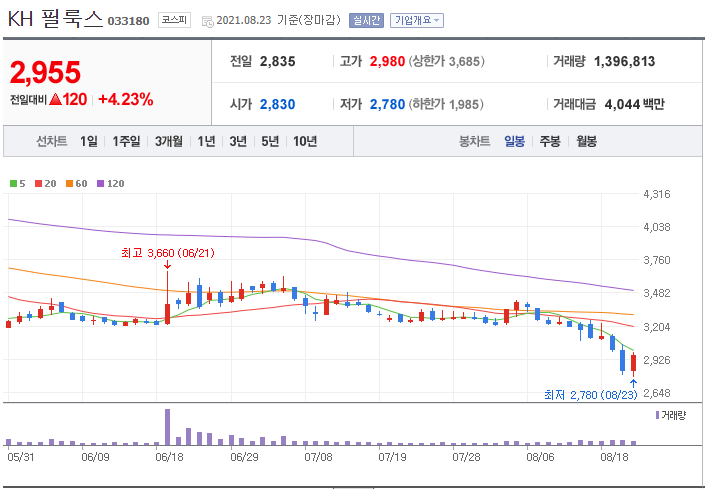Switch to 주봉 weekly candle chart
Screen dimensions: 705x489
pyautogui.click(x=550, y=142)
